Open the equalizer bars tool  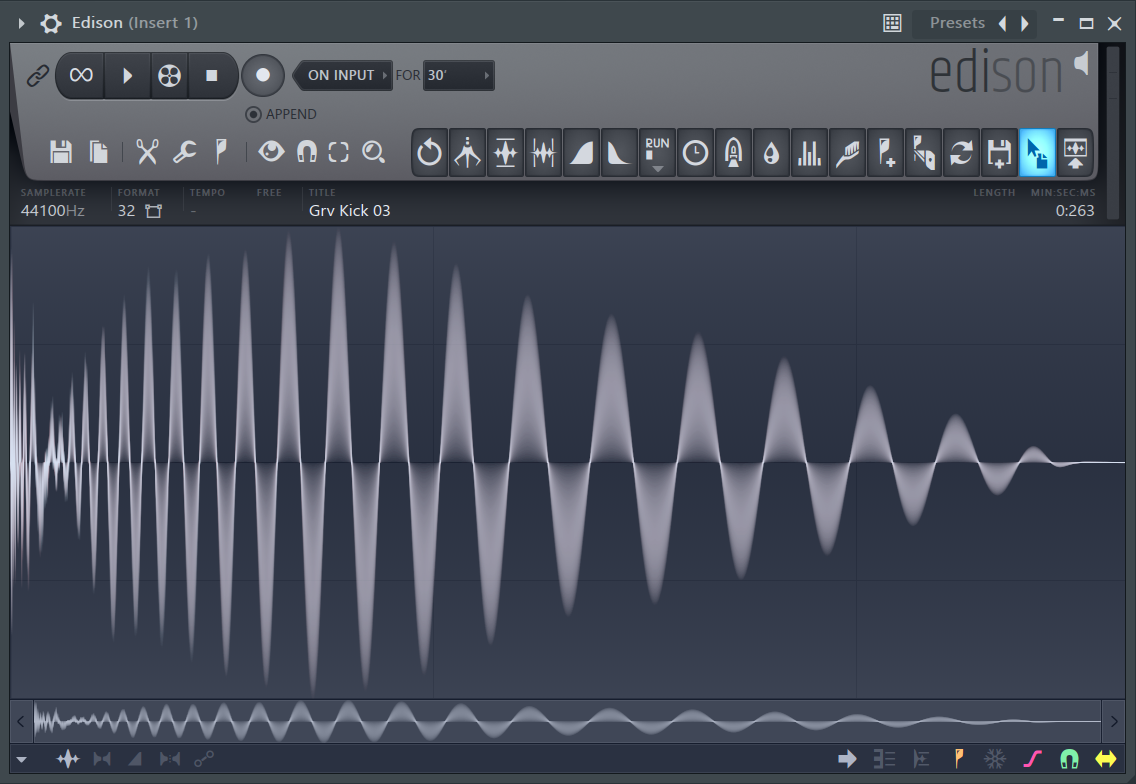click(809, 153)
